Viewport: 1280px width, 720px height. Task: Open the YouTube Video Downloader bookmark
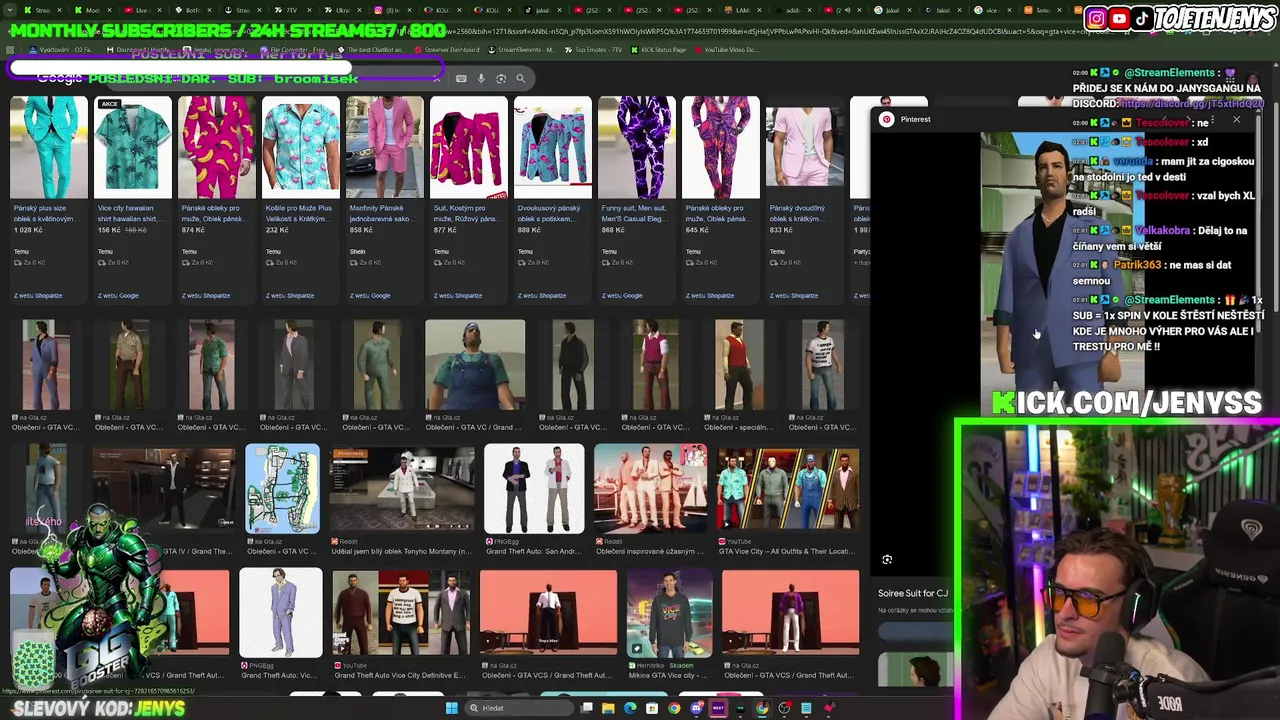tap(725, 49)
